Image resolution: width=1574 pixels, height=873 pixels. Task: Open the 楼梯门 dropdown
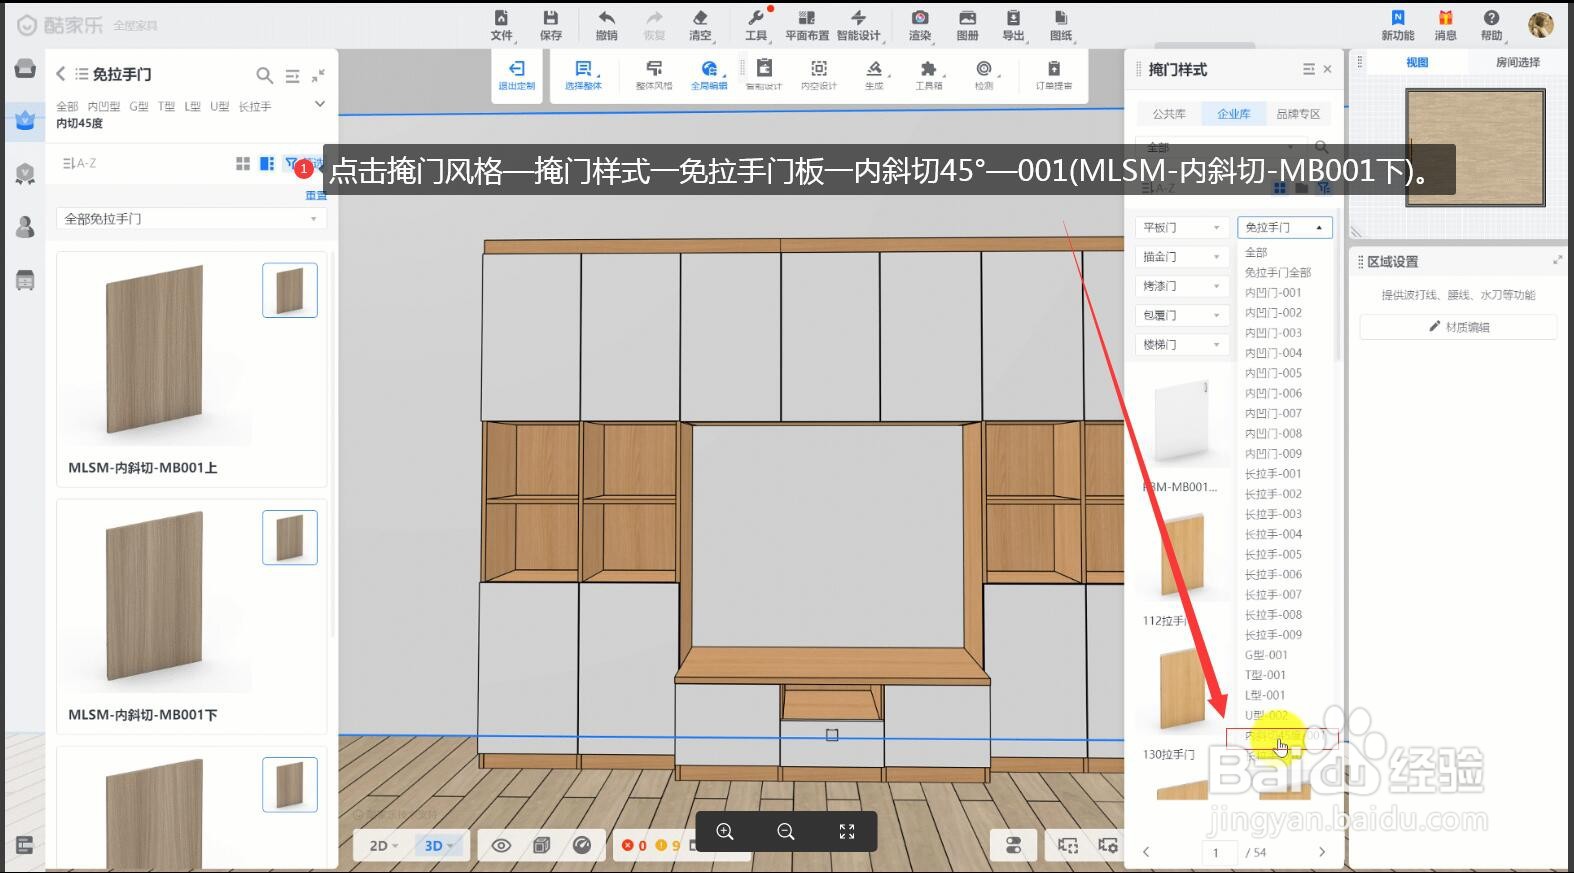tap(1181, 344)
